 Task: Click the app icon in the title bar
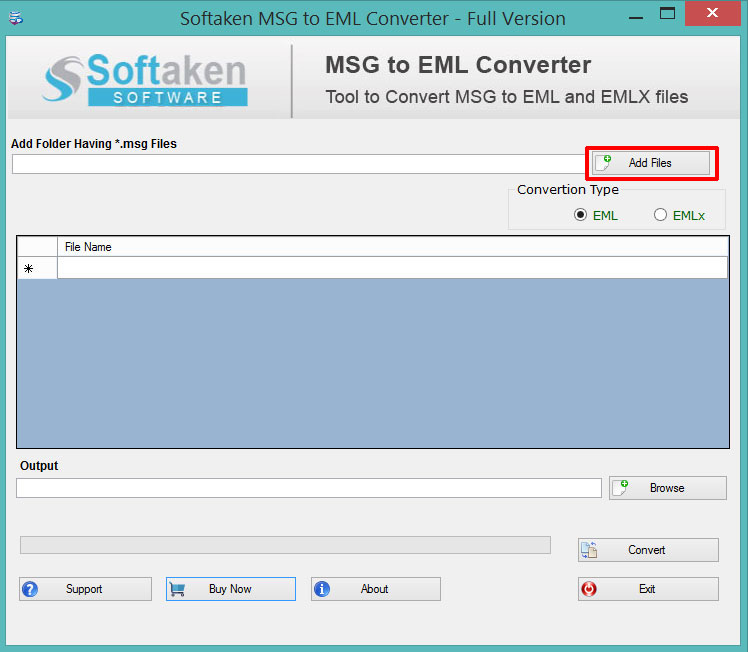coord(16,18)
